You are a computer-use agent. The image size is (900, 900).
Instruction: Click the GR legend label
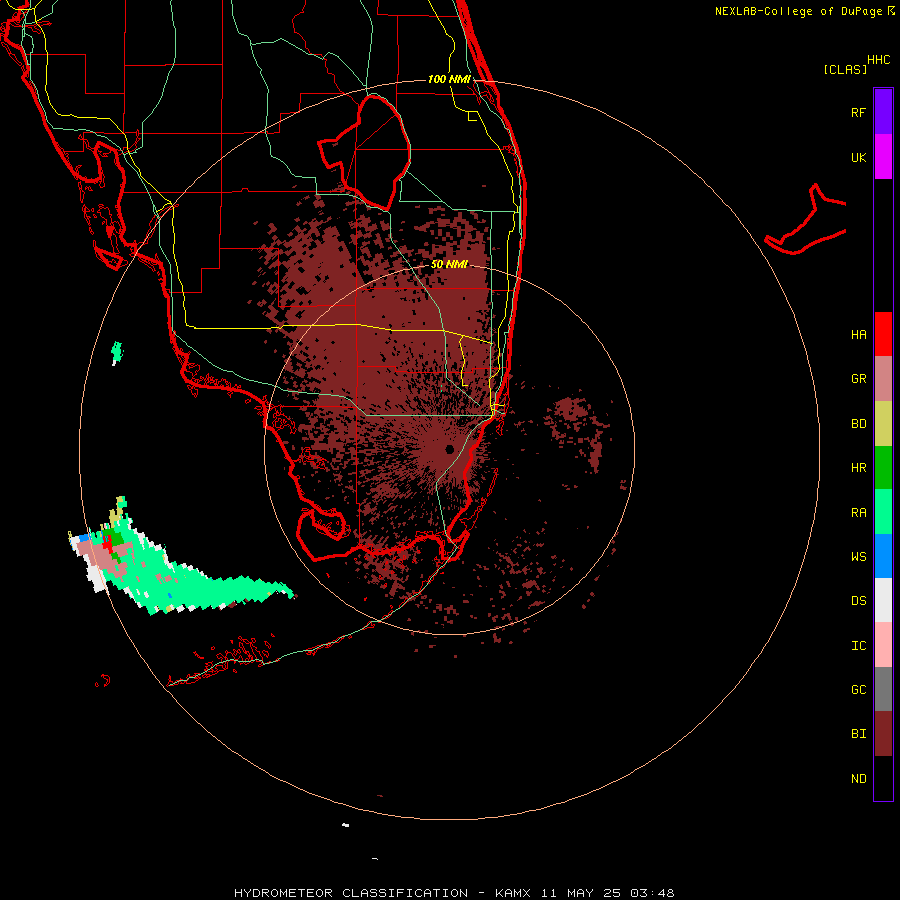coord(858,379)
